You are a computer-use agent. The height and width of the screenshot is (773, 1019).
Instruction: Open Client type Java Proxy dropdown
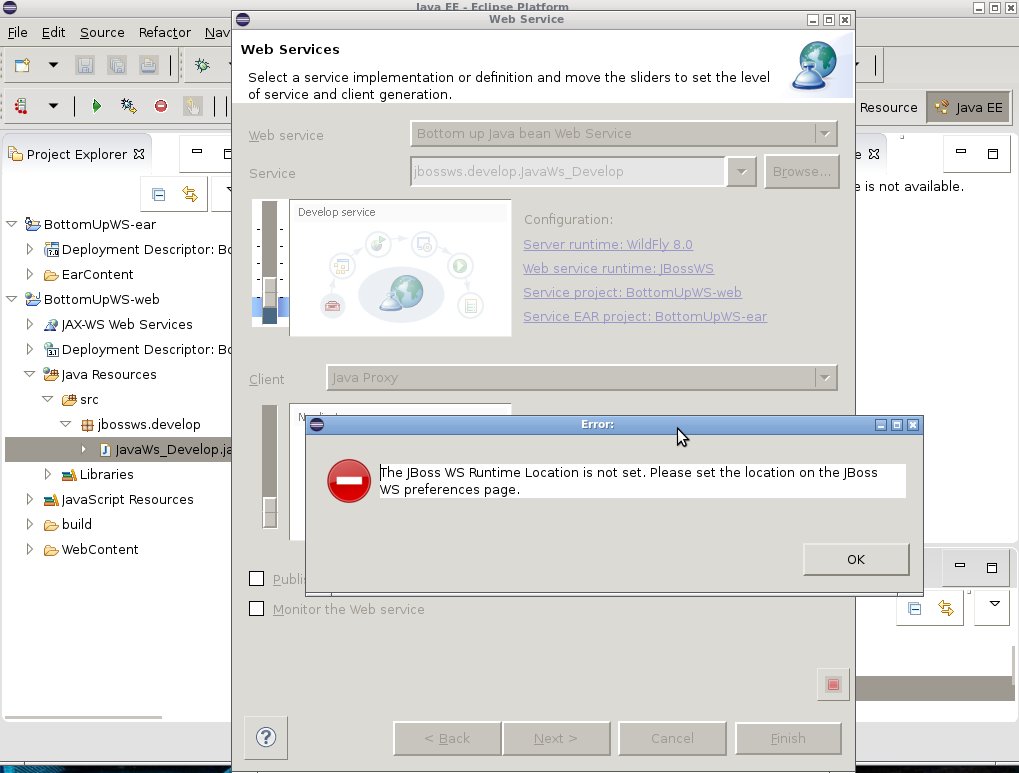pyautogui.click(x=825, y=378)
